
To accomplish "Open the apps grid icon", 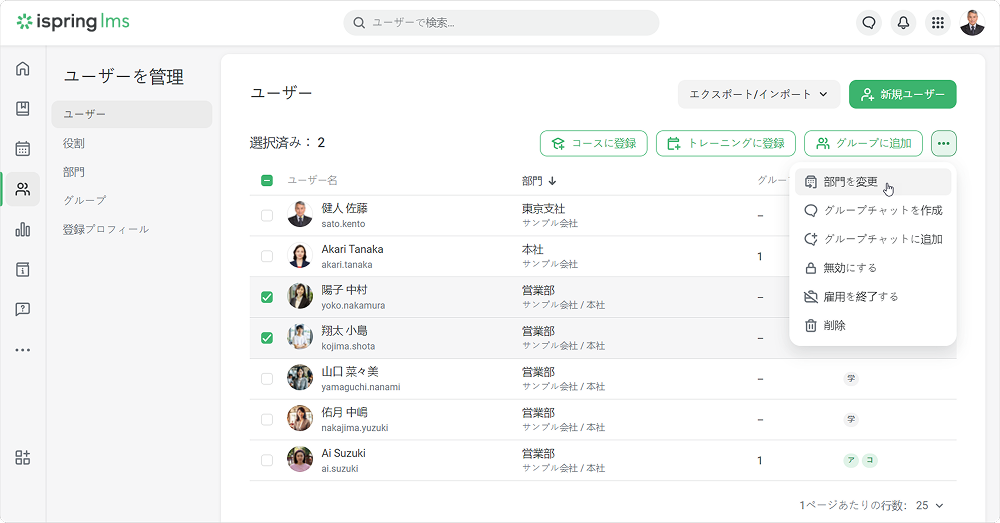I will click(x=937, y=23).
